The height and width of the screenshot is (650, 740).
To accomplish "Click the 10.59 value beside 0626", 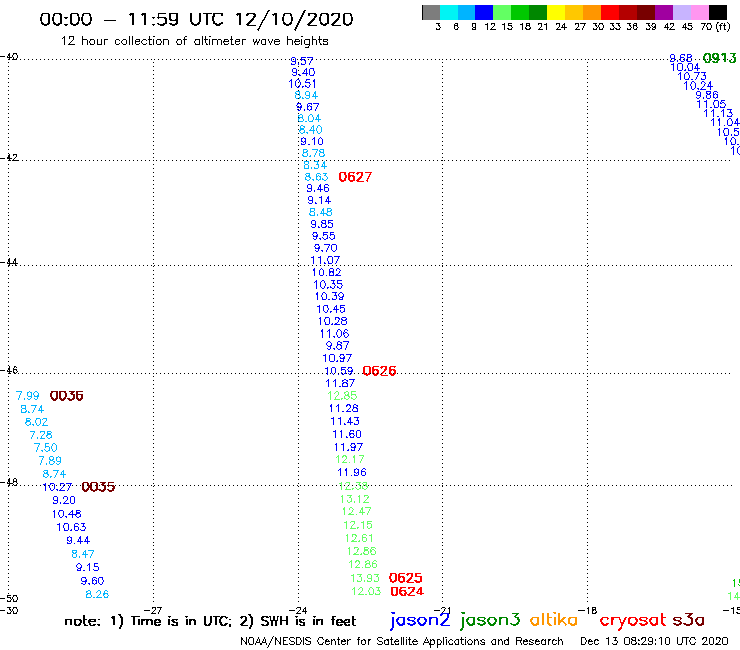I will pyautogui.click(x=339, y=371).
